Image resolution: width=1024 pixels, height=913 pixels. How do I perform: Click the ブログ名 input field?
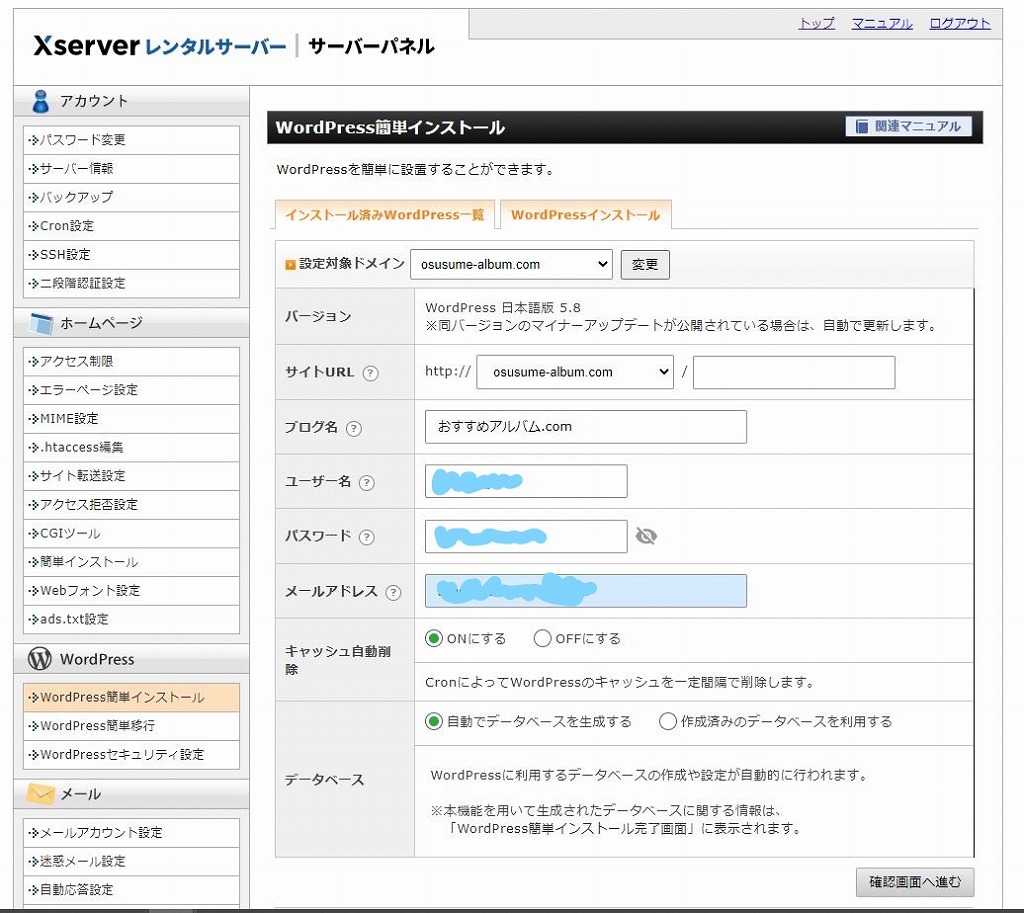585,427
